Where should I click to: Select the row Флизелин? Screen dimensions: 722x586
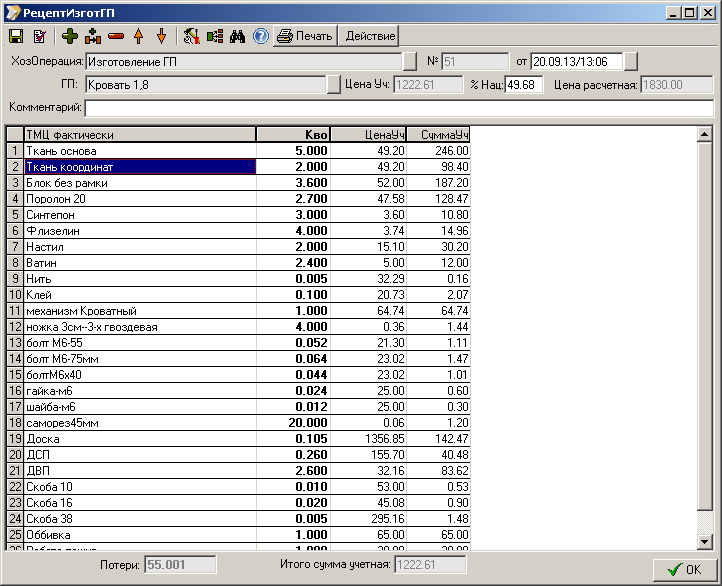click(x=238, y=231)
